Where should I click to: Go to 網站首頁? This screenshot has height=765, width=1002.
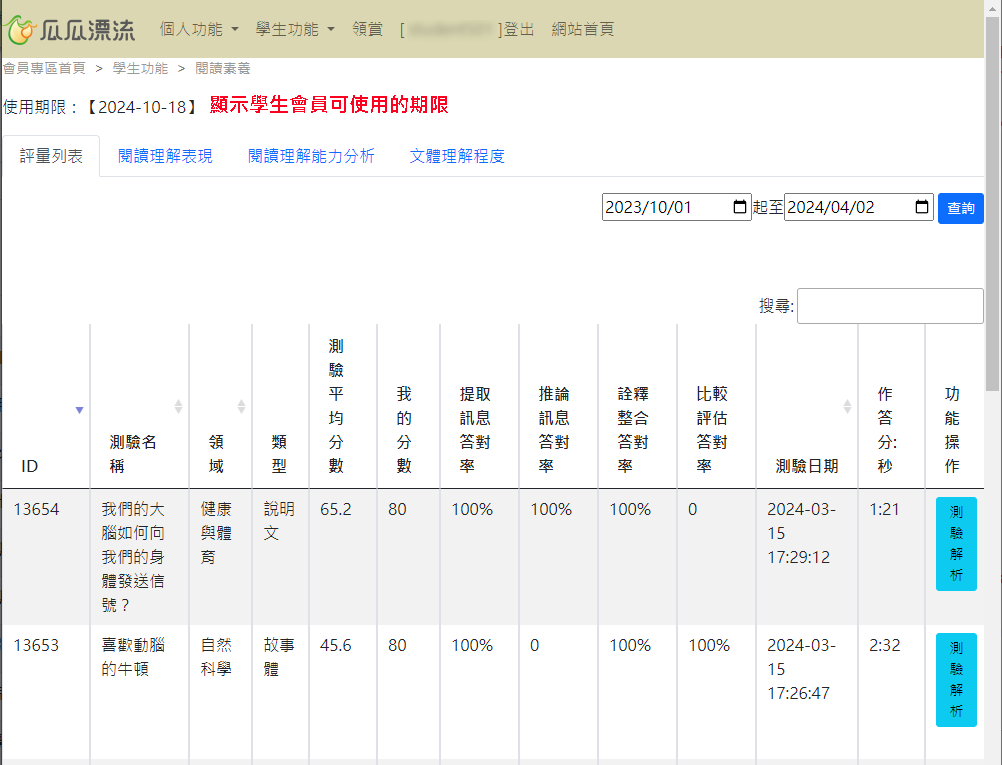pos(582,29)
